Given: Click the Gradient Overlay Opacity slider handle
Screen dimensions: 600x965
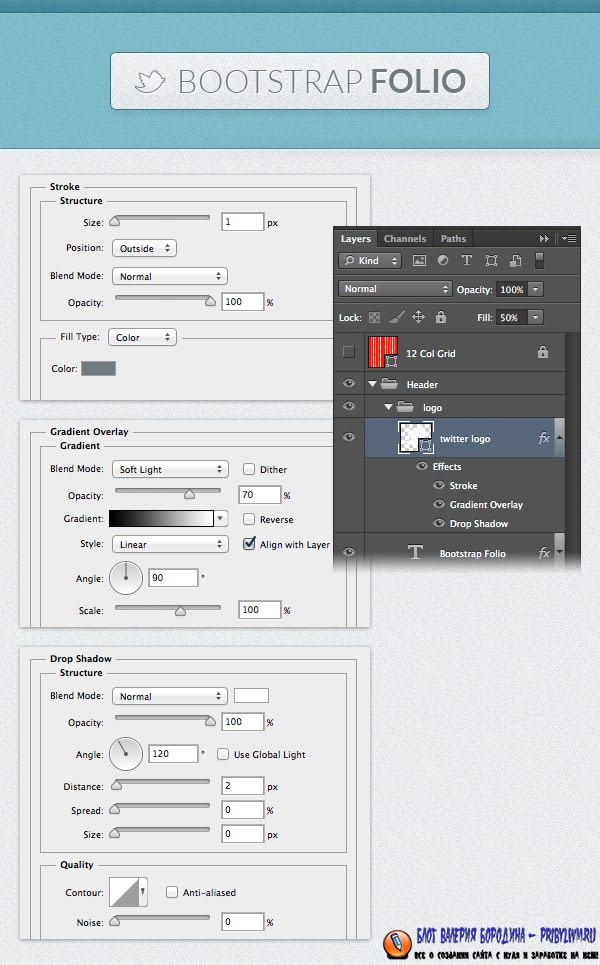Looking at the screenshot, I should click(x=190, y=494).
